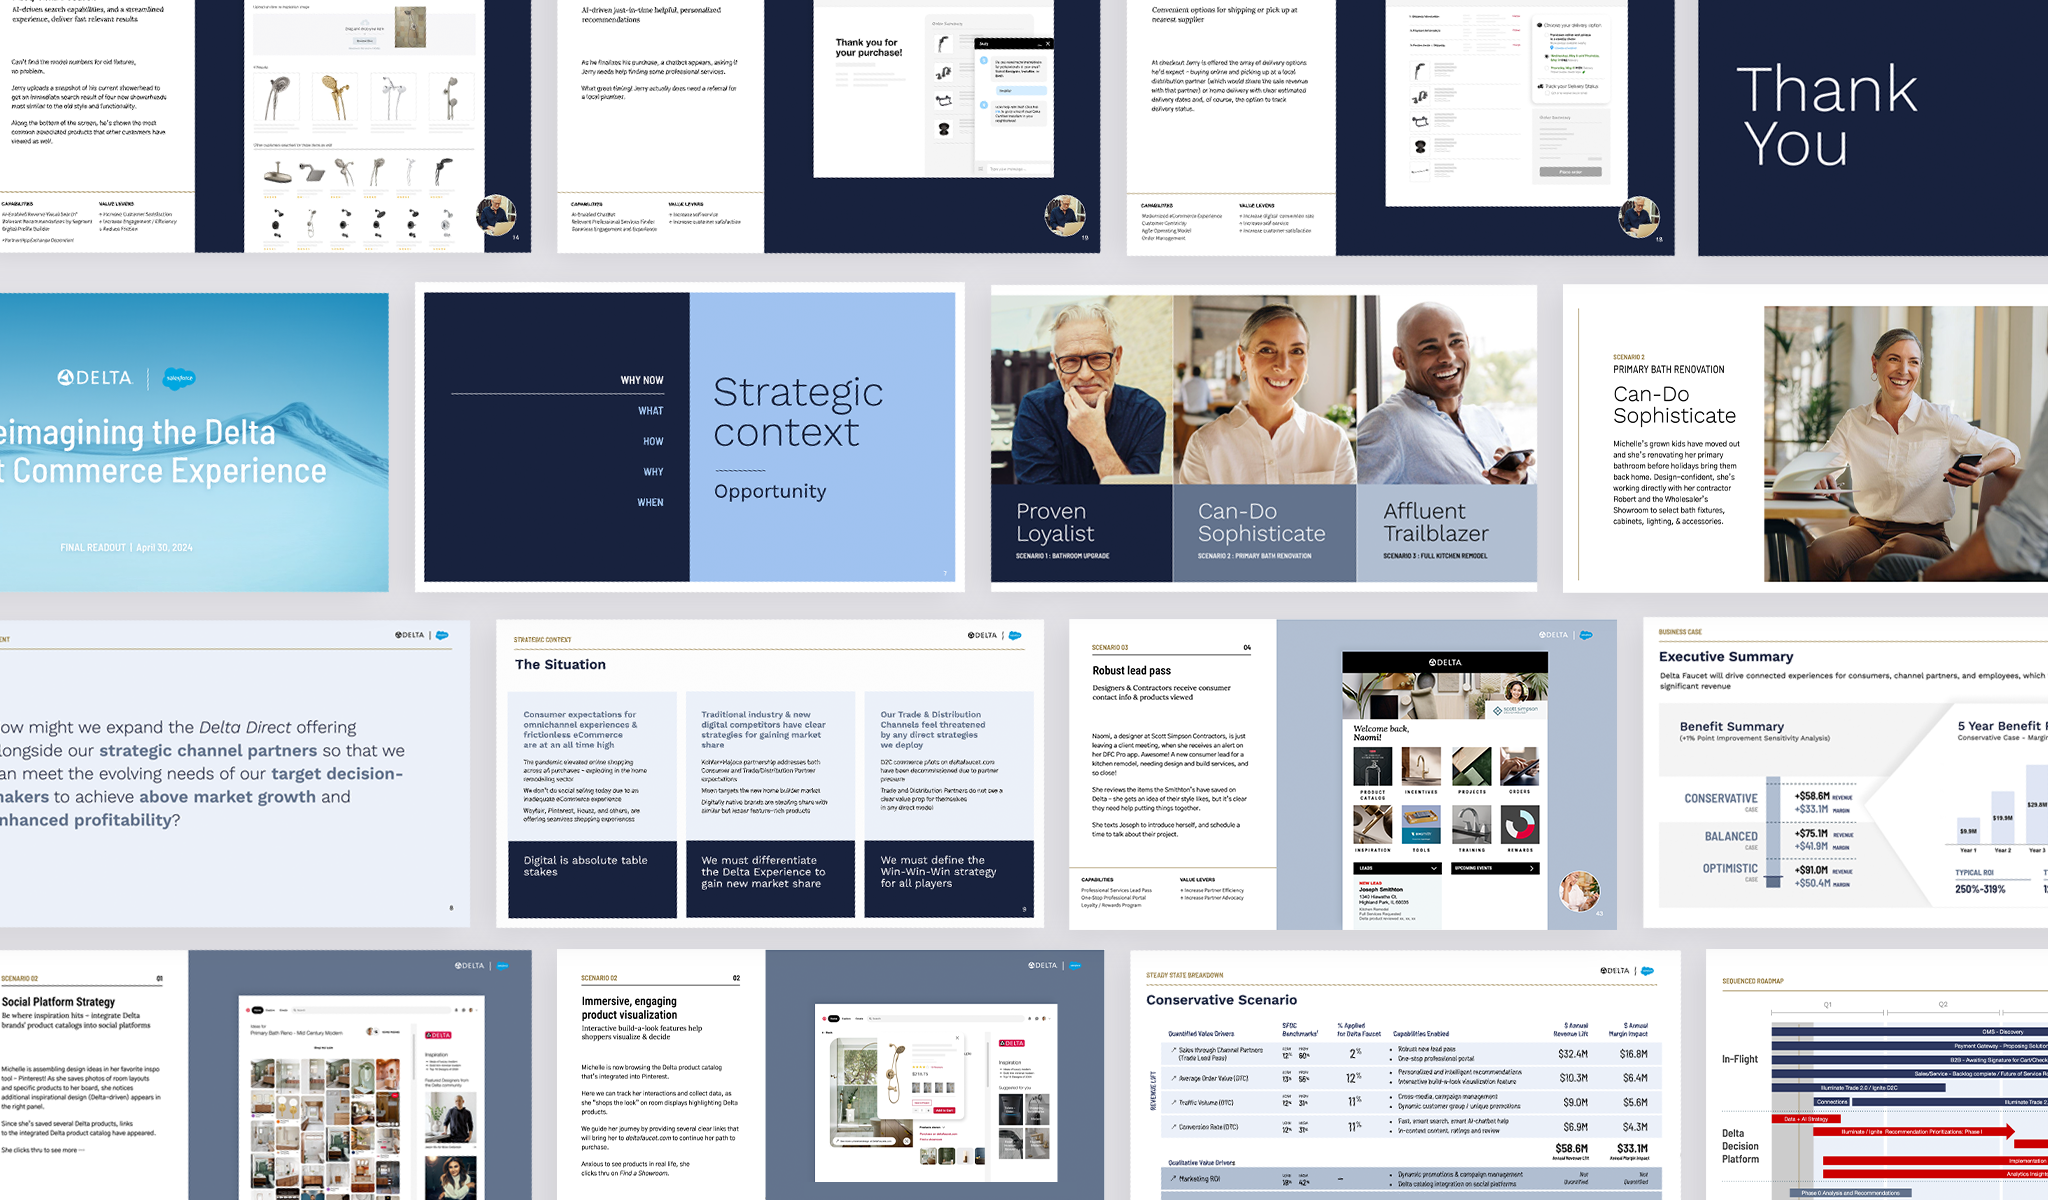The height and width of the screenshot is (1200, 2048).
Task: Select WHY NOW in the agenda list
Action: (x=641, y=380)
